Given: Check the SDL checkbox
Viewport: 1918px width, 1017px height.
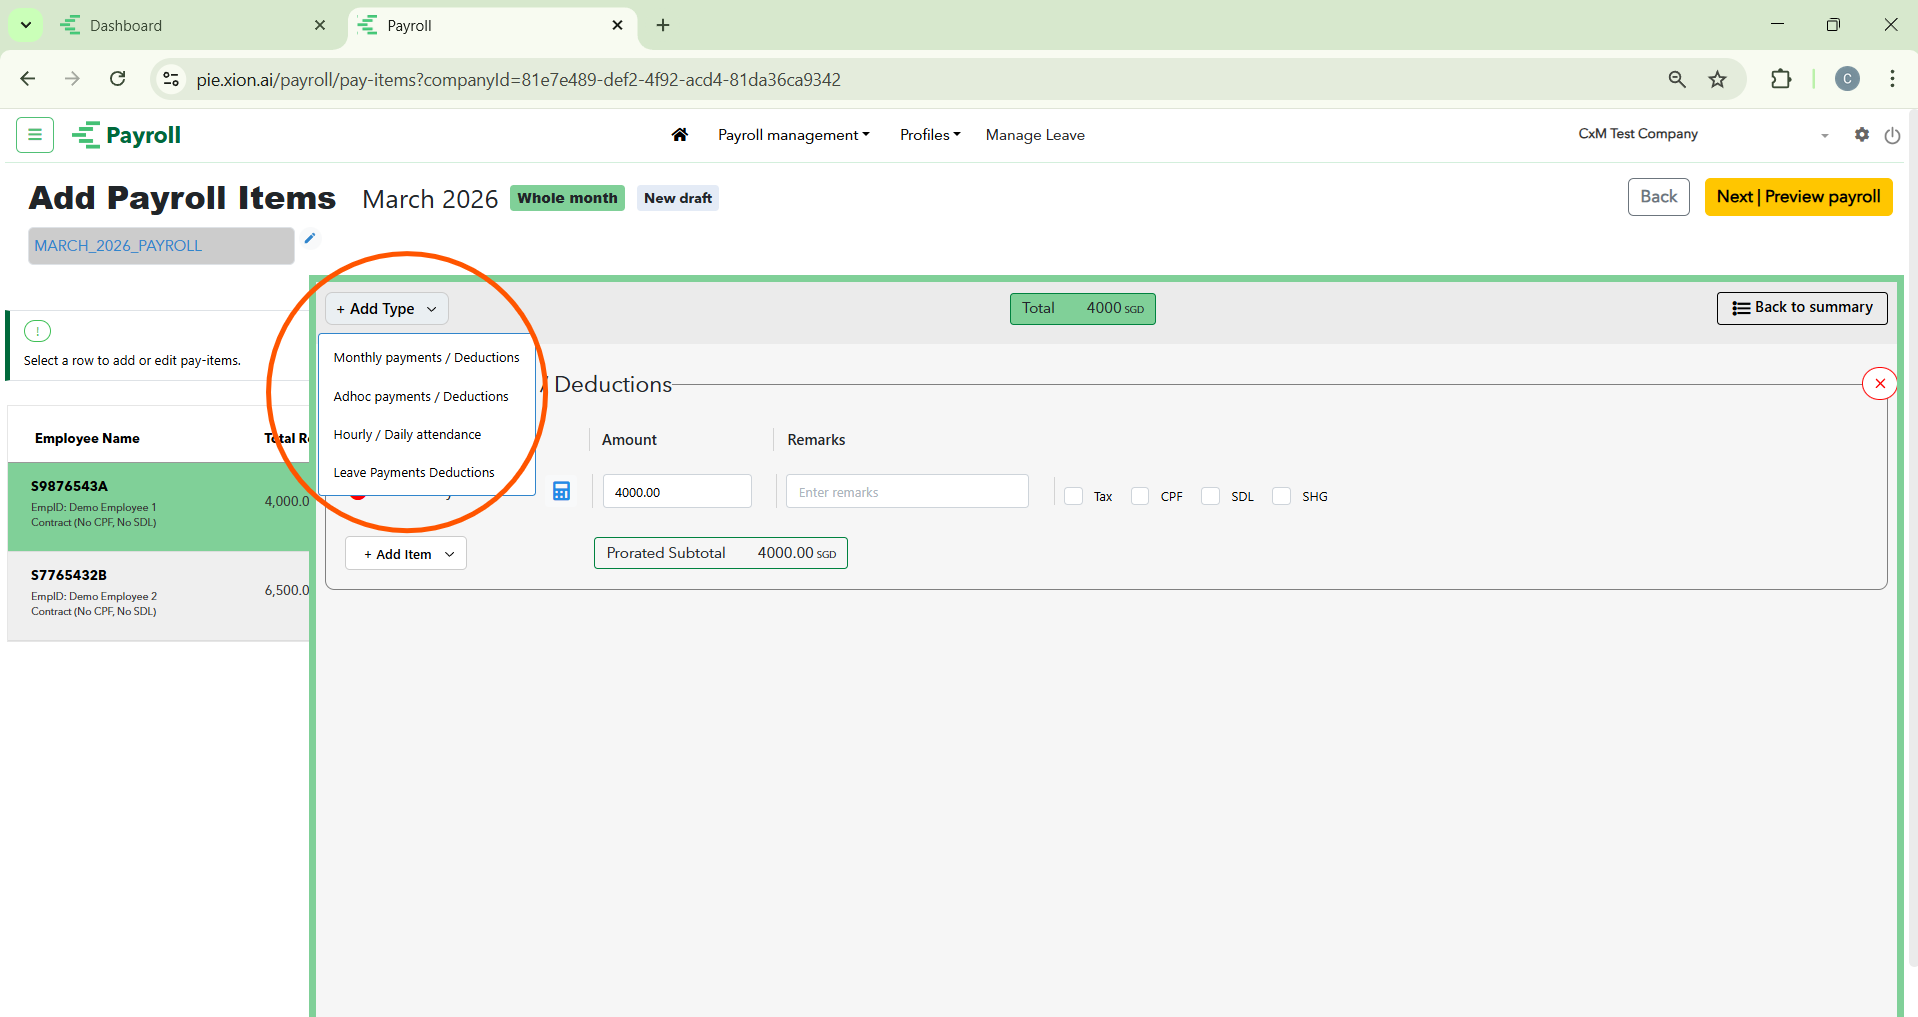Looking at the screenshot, I should (1211, 496).
